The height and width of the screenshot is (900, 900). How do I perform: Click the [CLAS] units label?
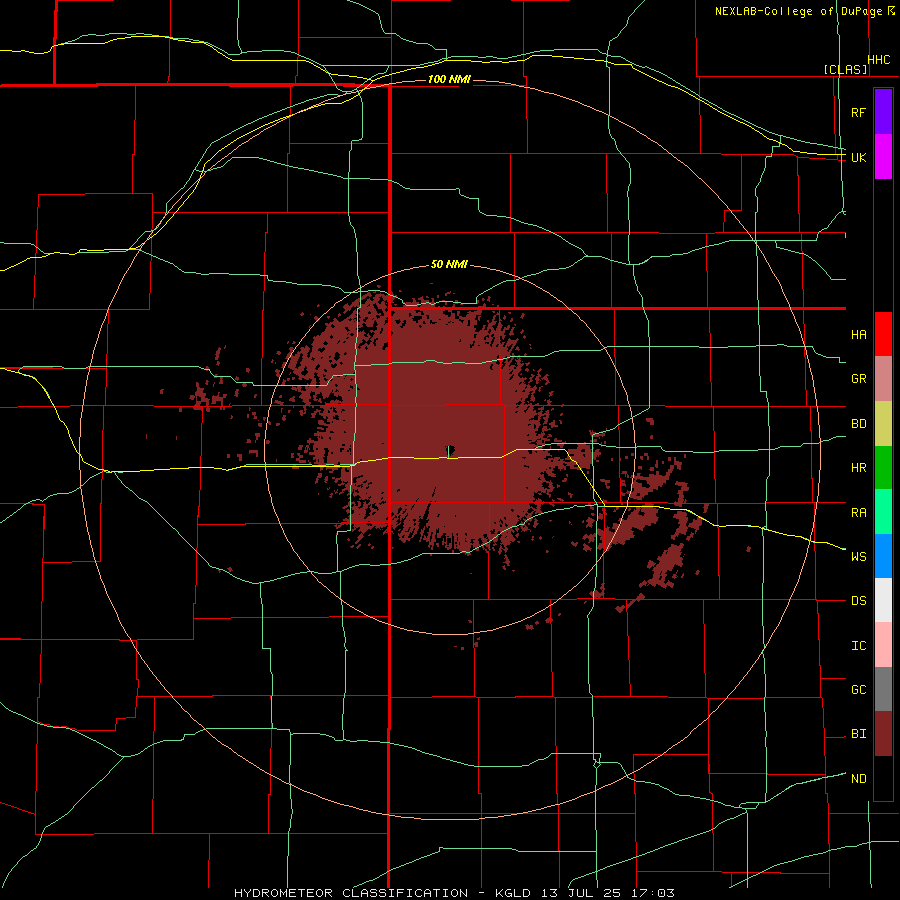coord(845,69)
